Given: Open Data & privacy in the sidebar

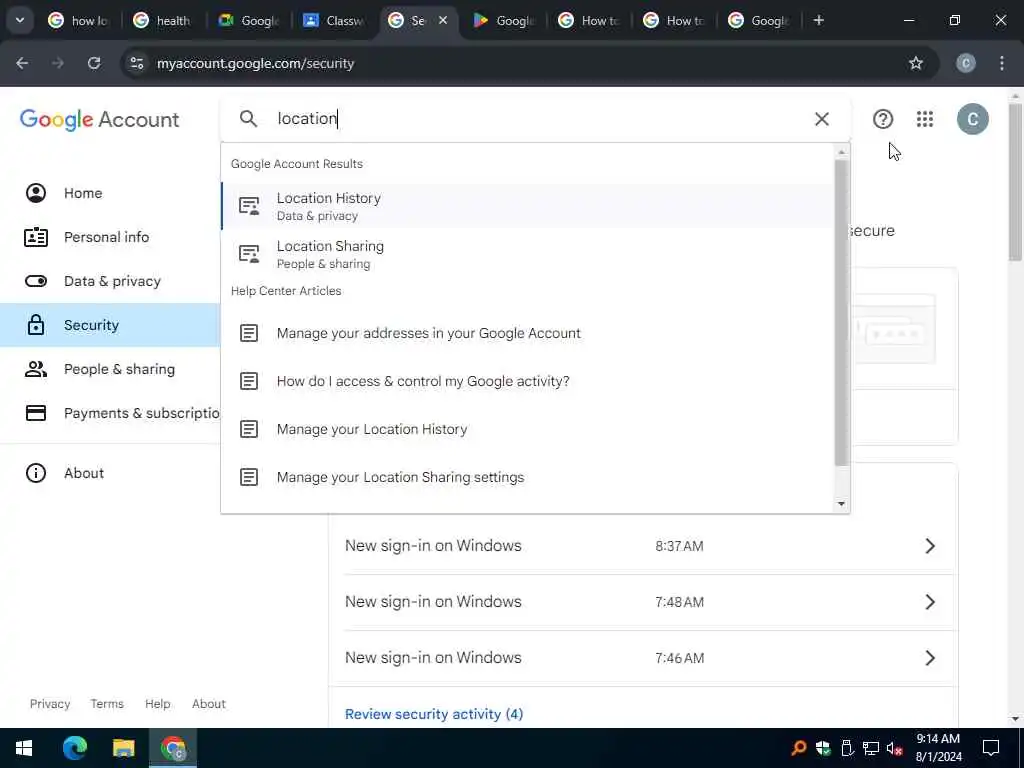Looking at the screenshot, I should [x=110, y=281].
